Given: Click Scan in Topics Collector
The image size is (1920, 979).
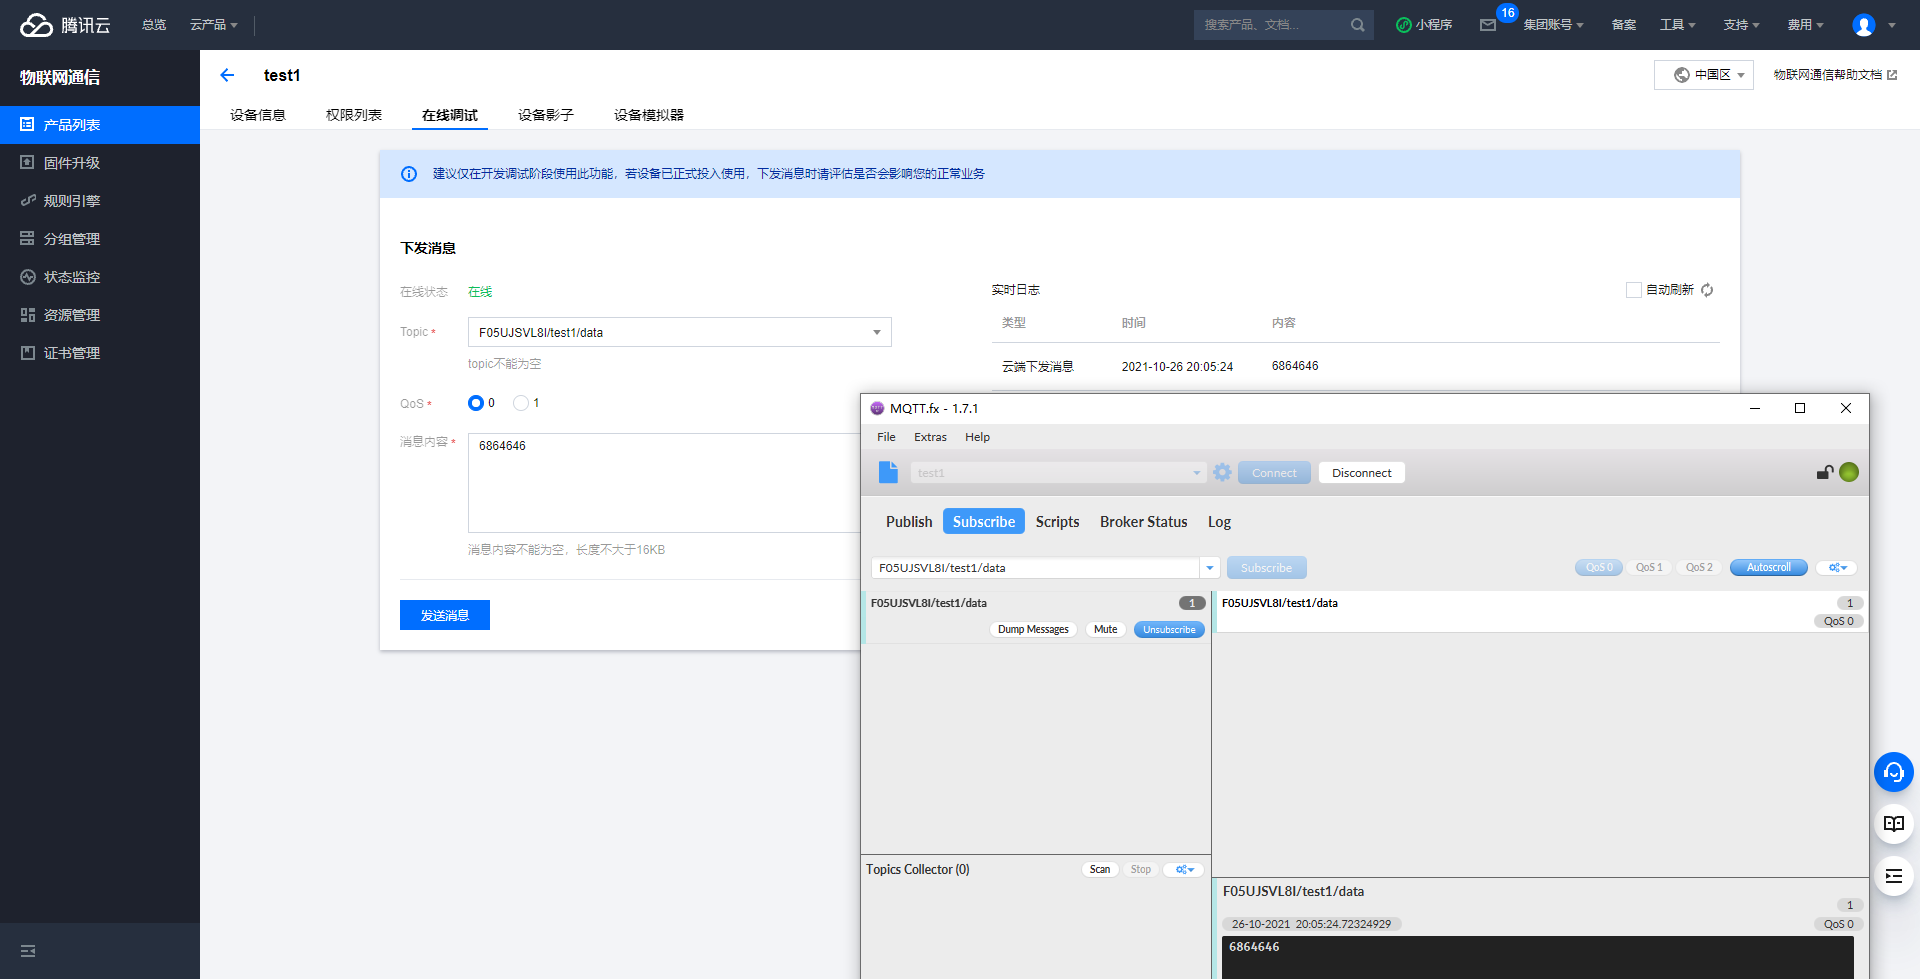Looking at the screenshot, I should coord(1100,870).
